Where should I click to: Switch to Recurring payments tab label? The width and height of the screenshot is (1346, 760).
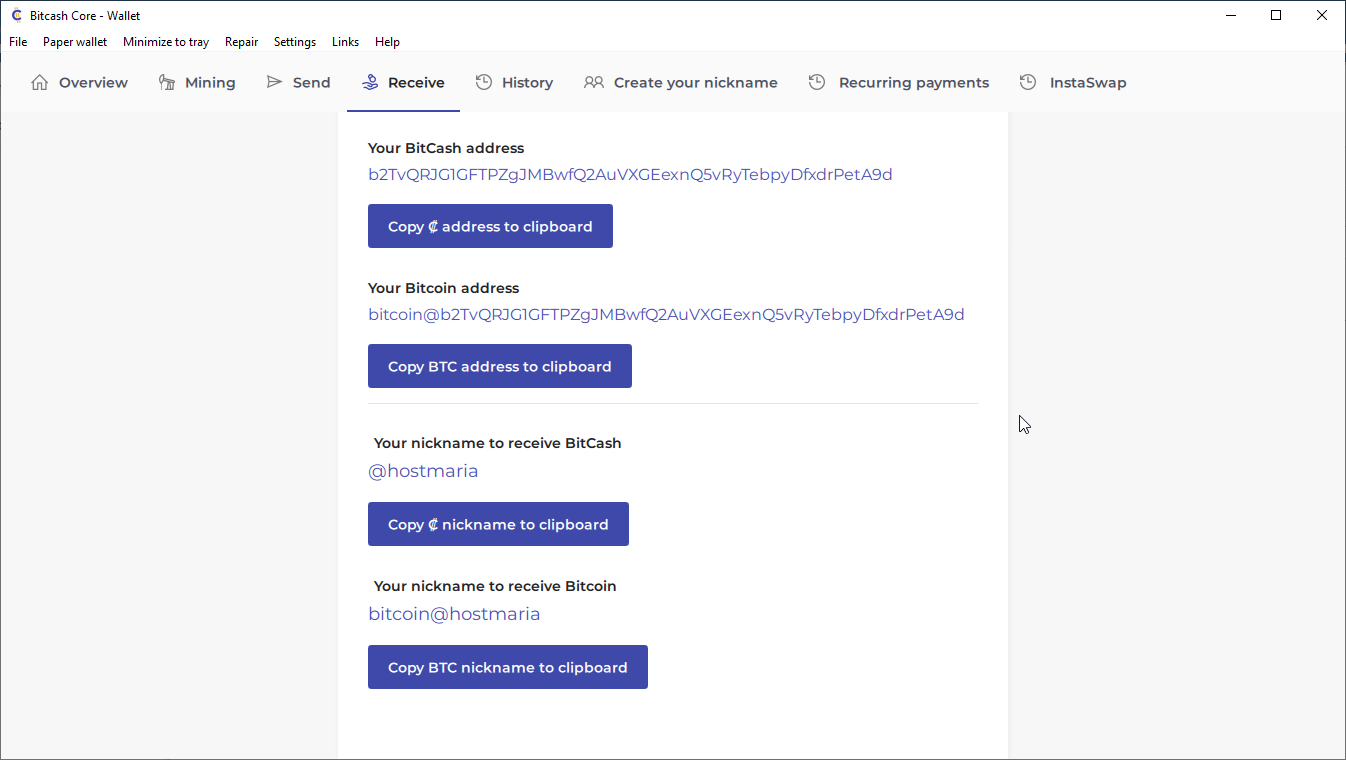pos(914,83)
